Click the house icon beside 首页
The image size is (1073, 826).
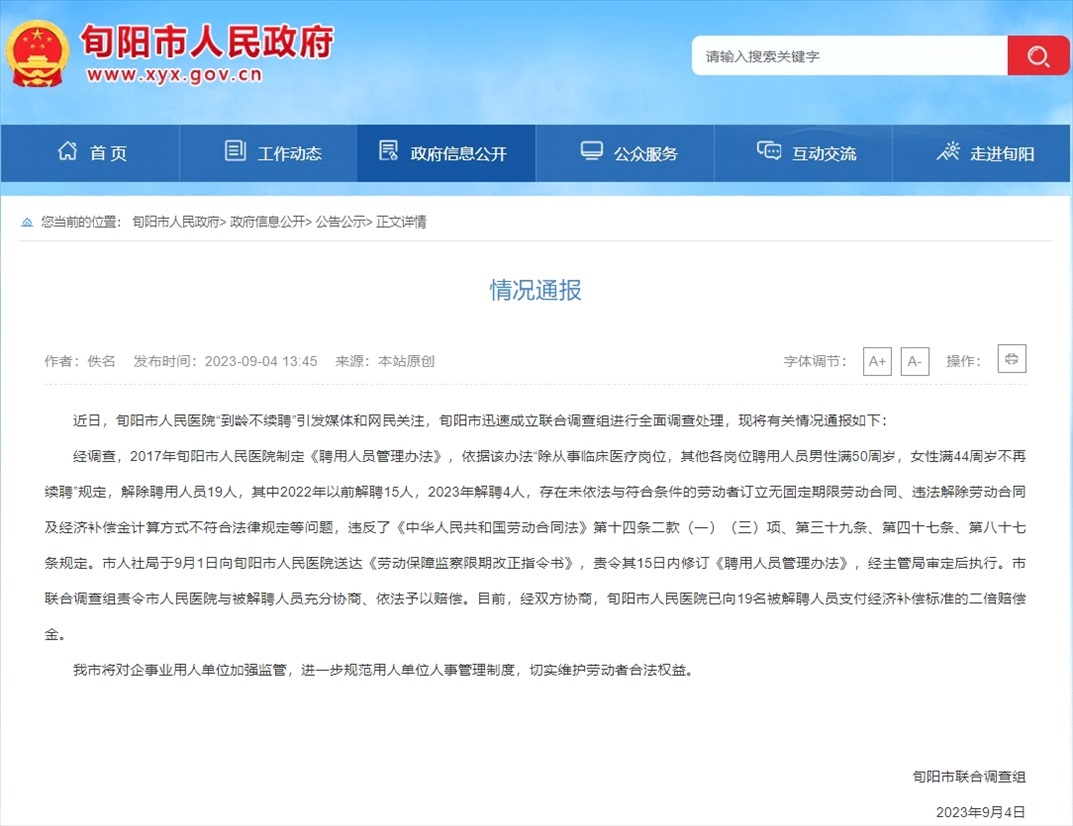pos(67,152)
